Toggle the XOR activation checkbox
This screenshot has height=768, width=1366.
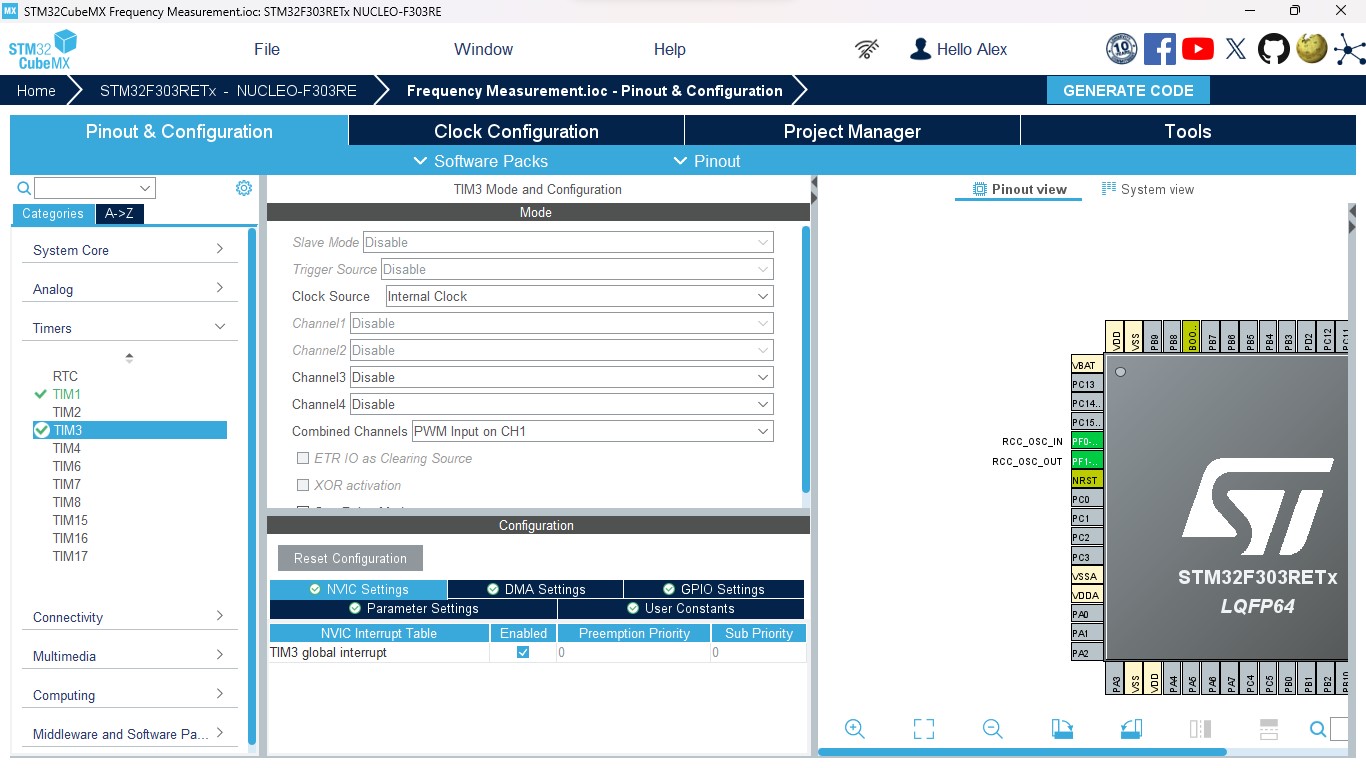303,485
